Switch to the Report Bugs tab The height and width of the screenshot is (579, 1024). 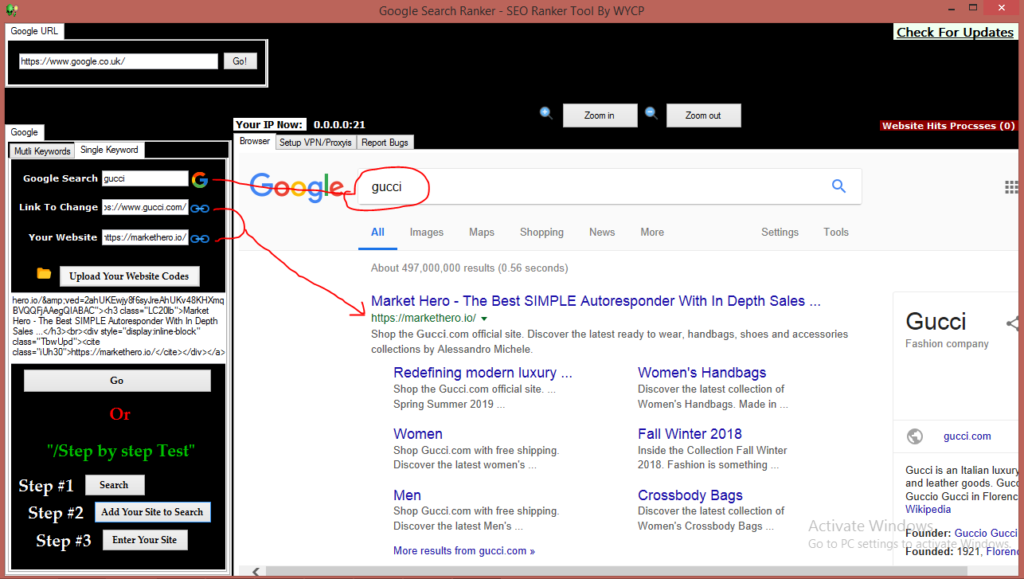tap(385, 142)
